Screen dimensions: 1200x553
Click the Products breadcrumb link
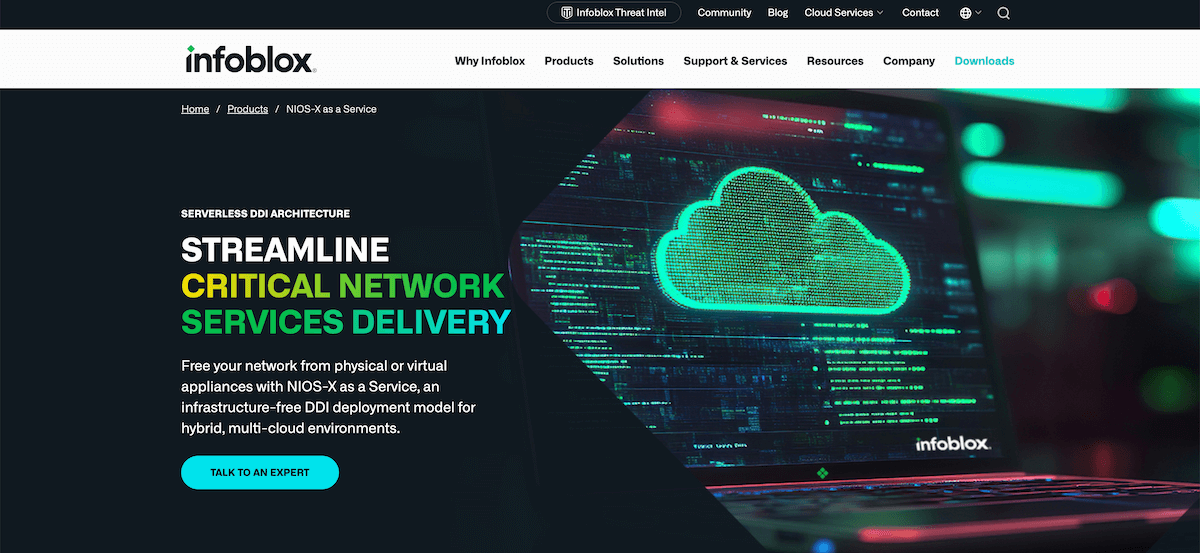[247, 109]
